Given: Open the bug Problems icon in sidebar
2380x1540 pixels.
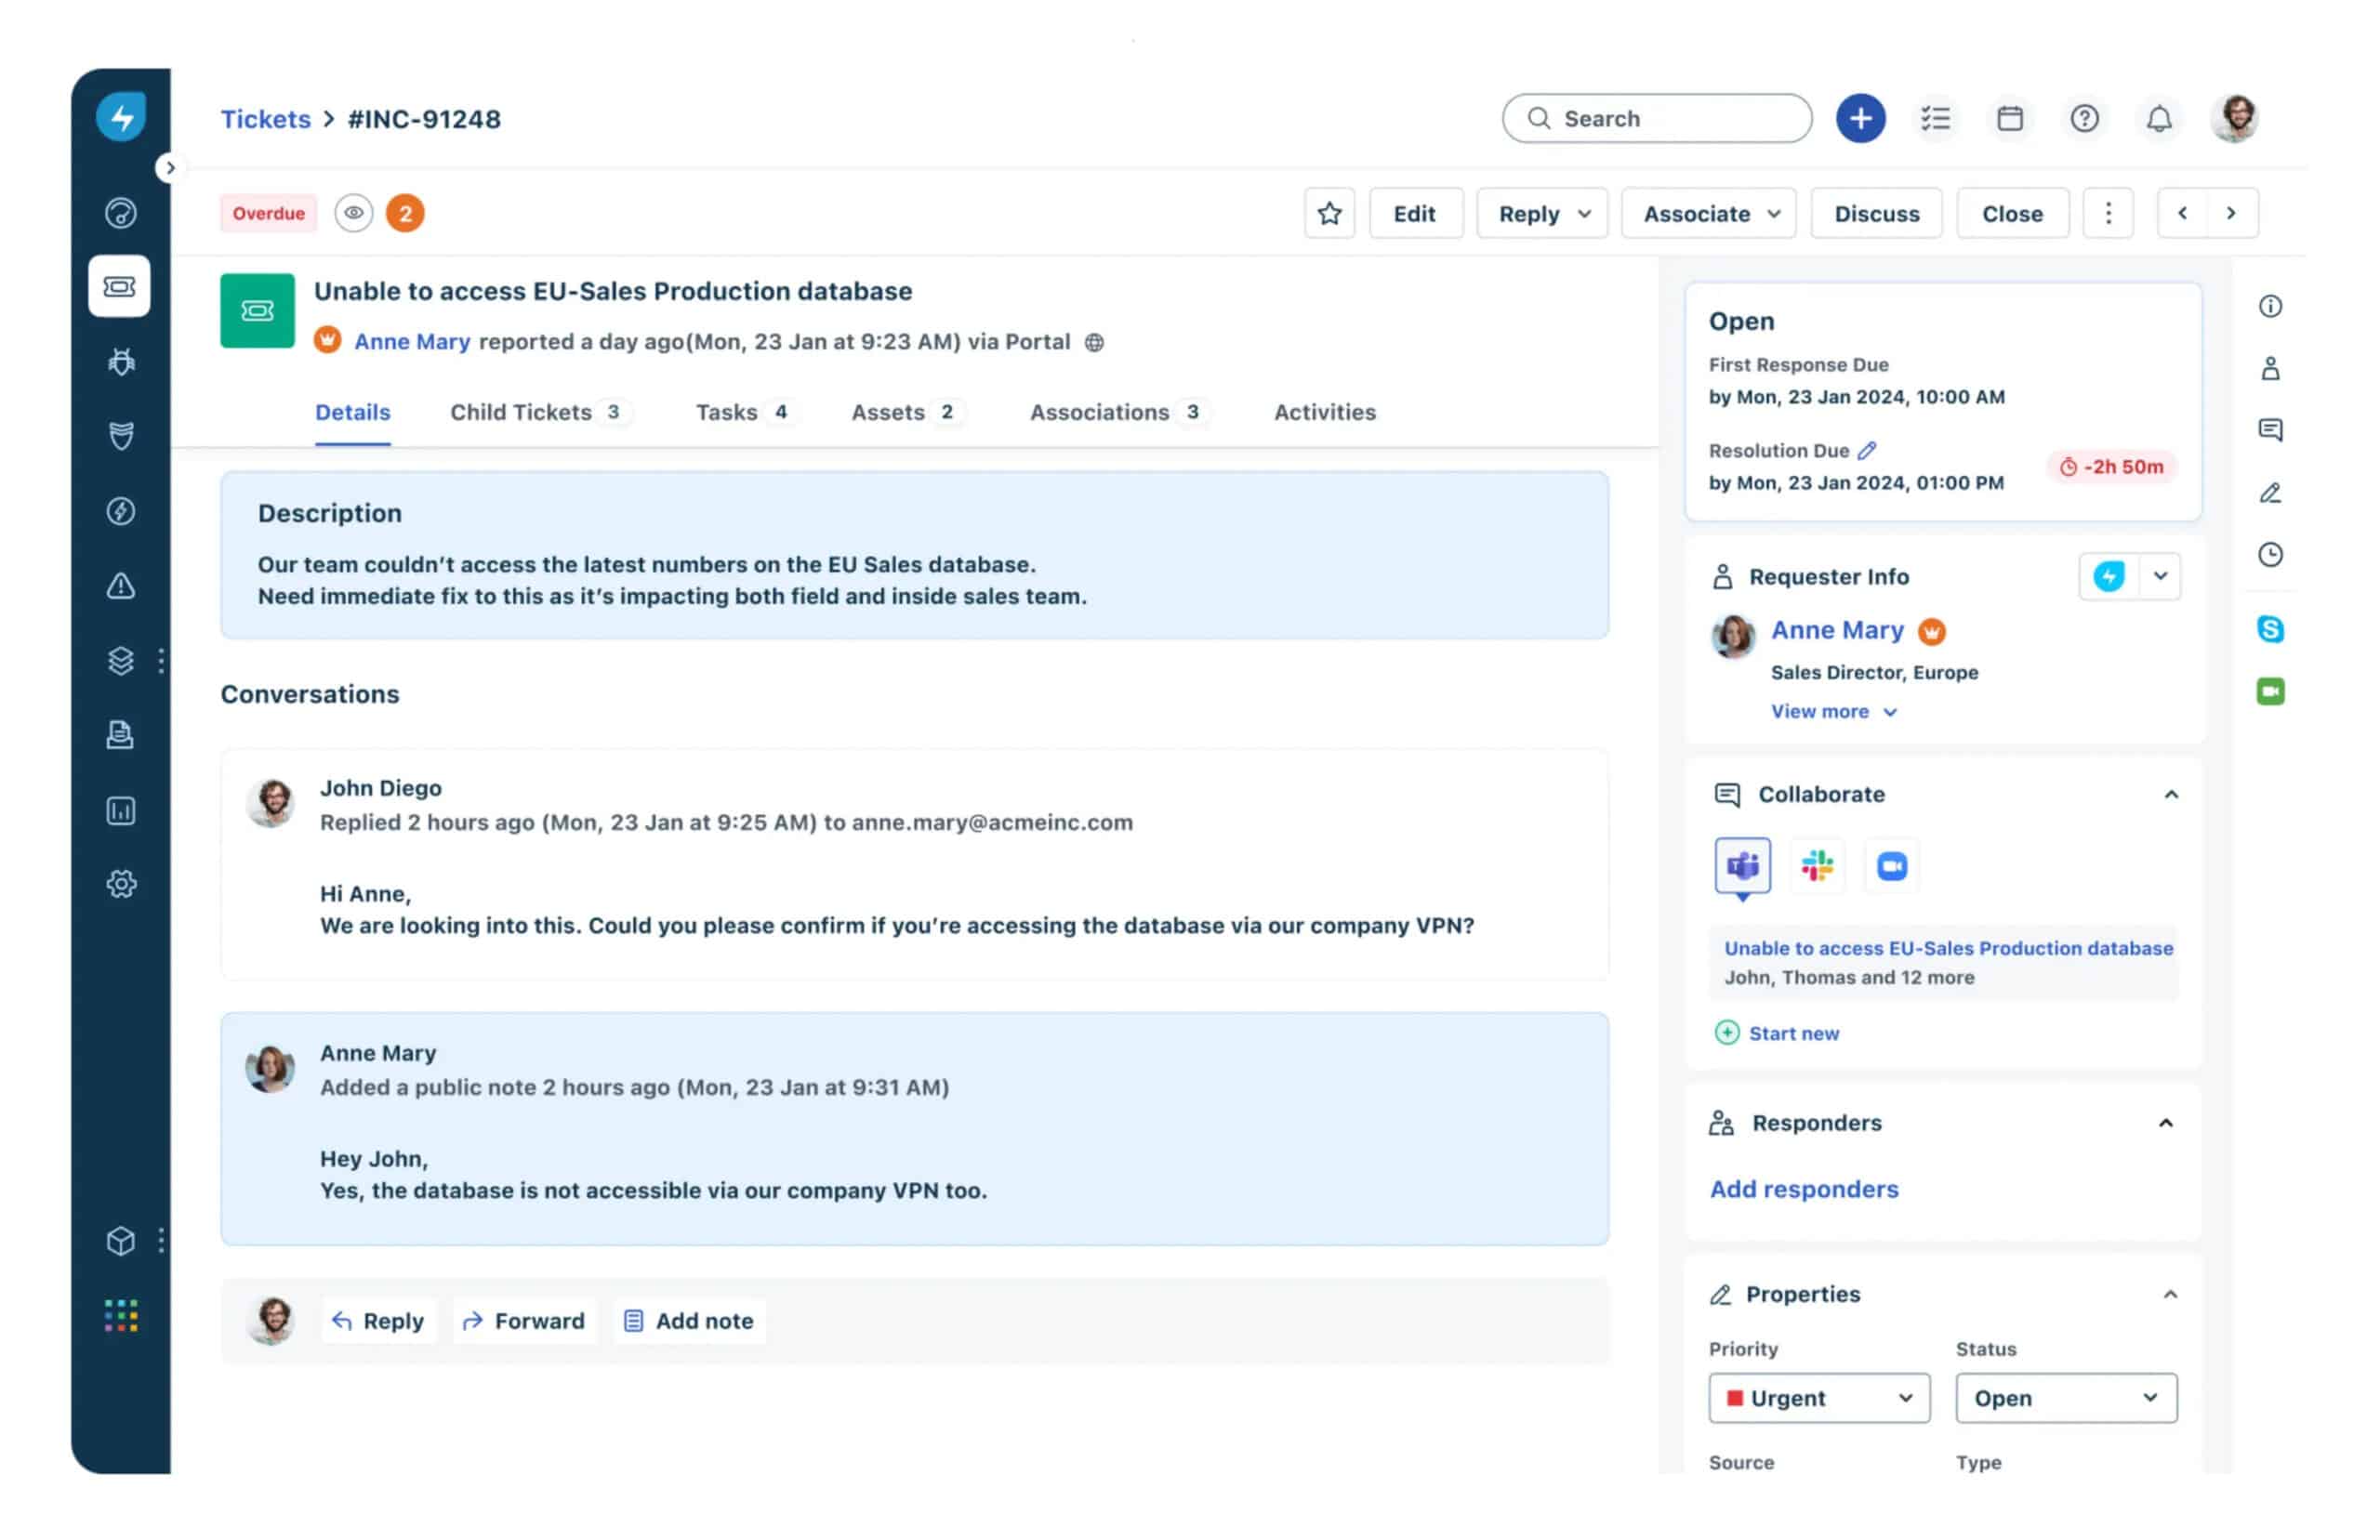Looking at the screenshot, I should tap(121, 362).
